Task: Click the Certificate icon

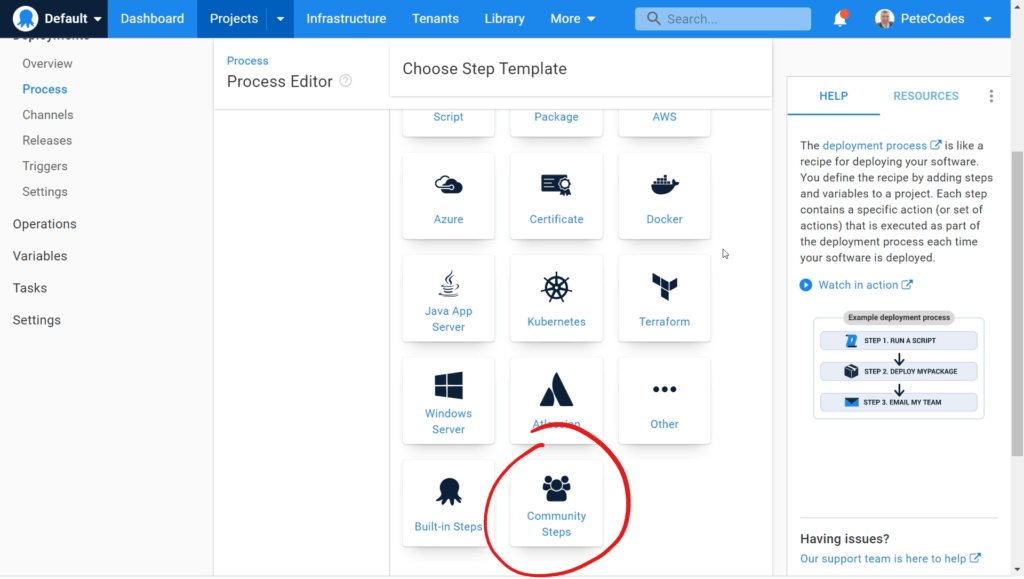Action: 556,185
